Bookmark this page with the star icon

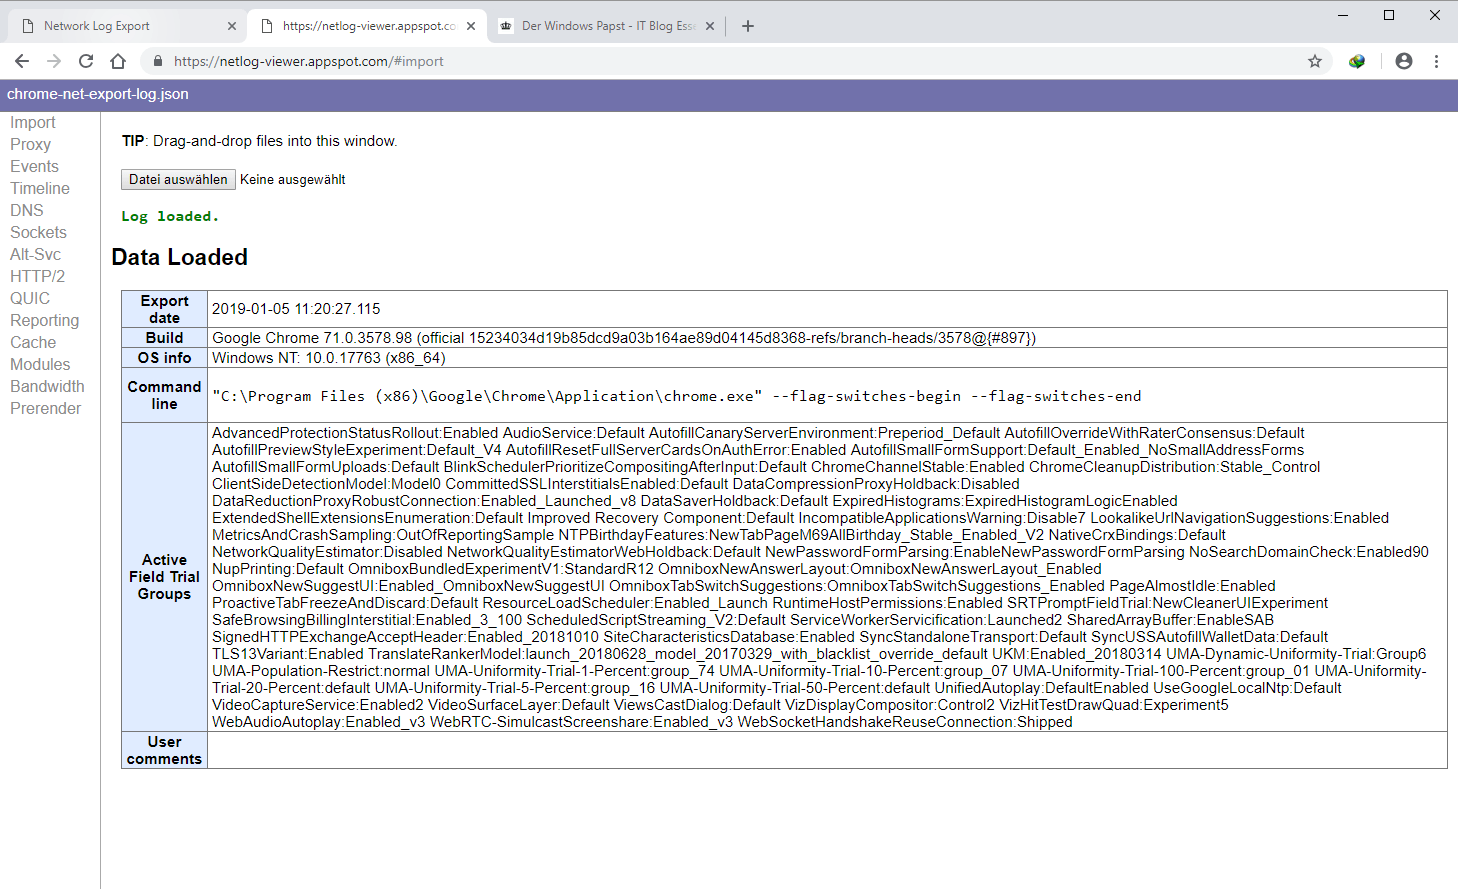[1314, 61]
